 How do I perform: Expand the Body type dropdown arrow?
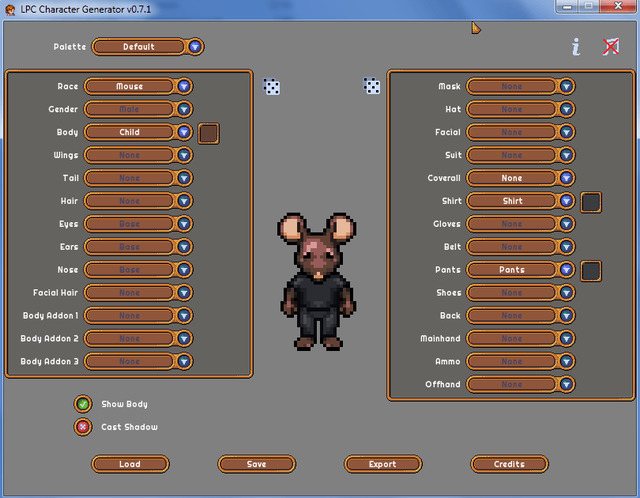184,132
